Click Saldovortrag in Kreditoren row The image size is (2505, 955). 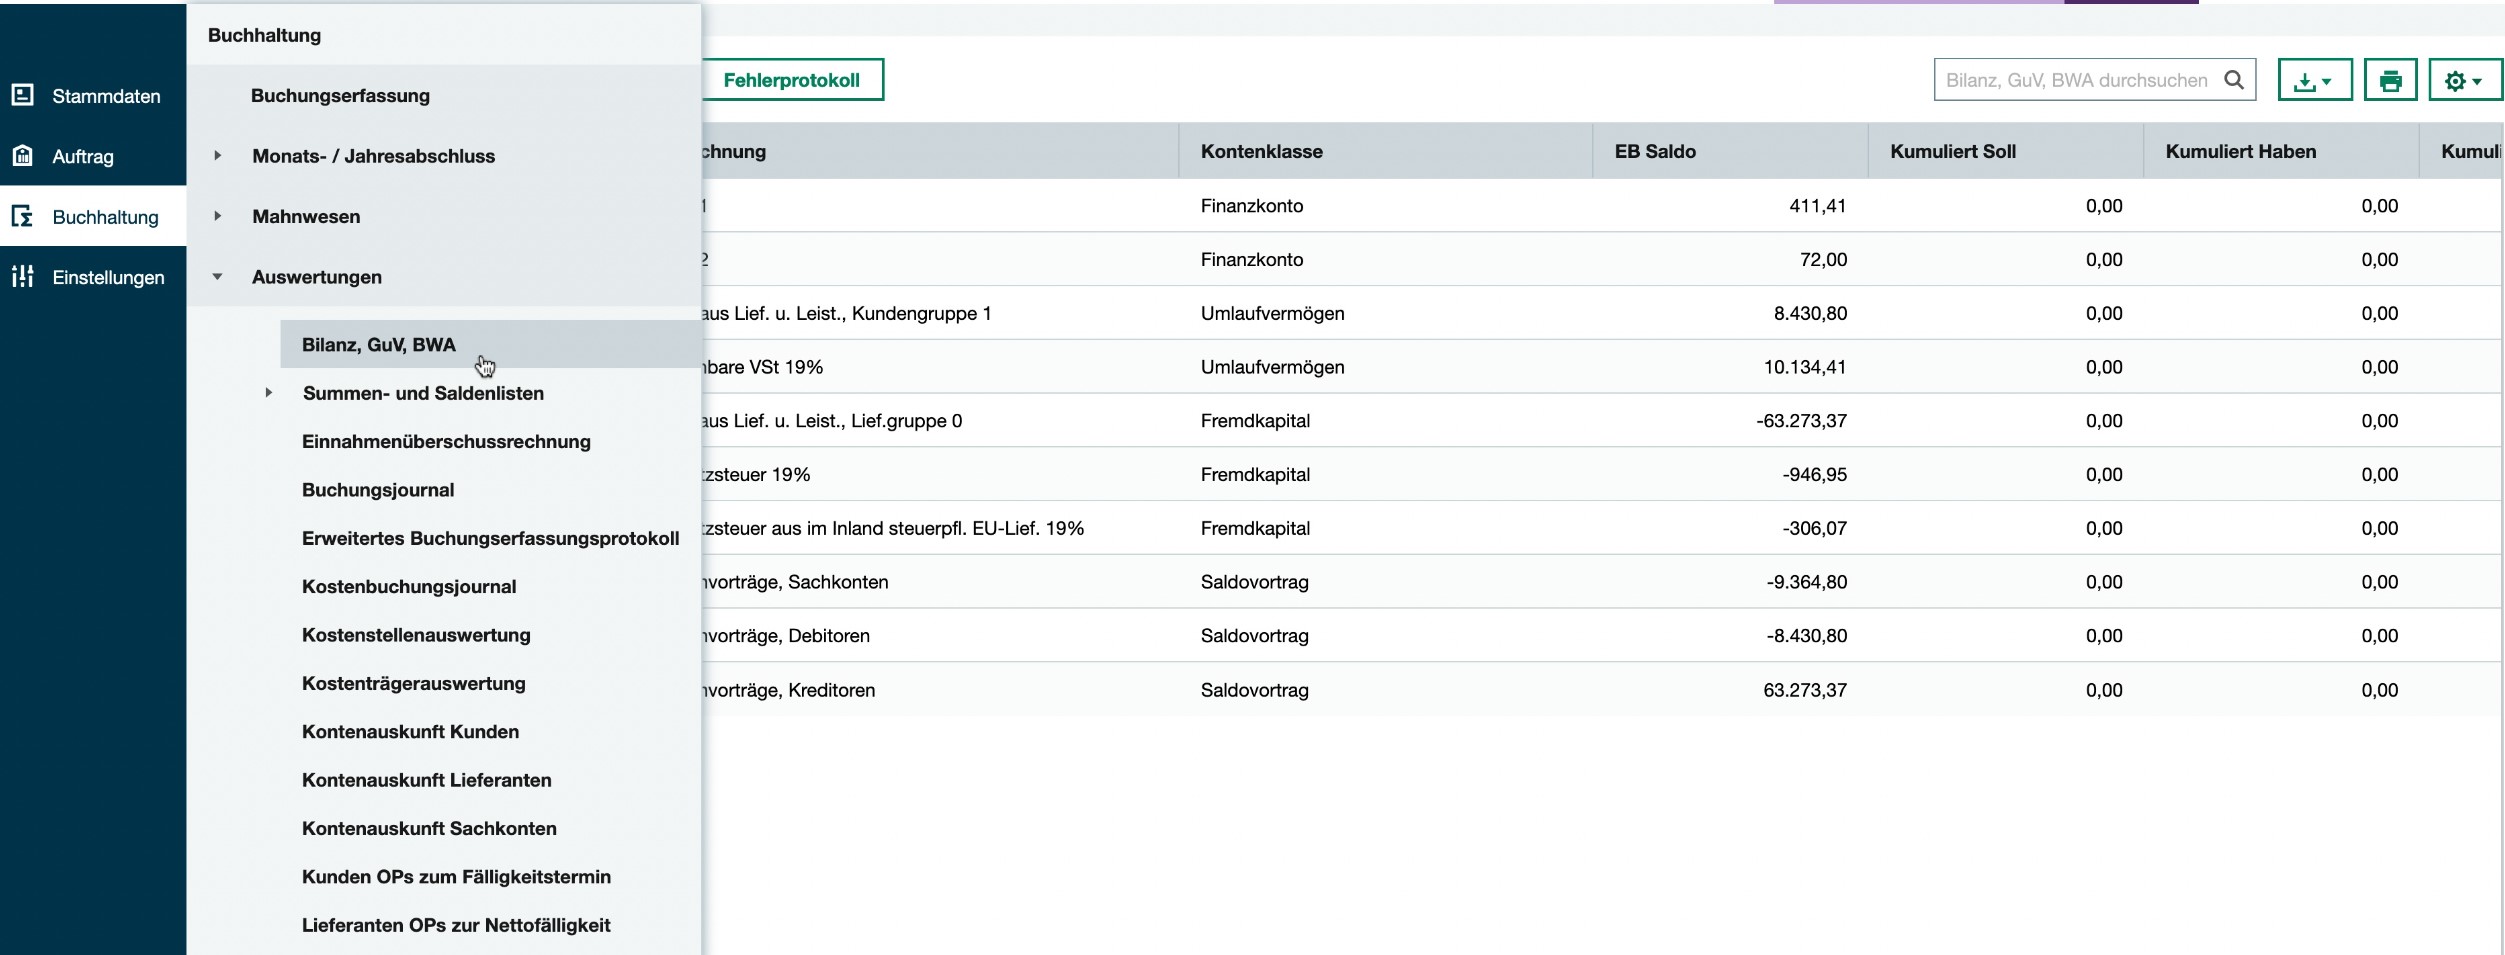1254,690
